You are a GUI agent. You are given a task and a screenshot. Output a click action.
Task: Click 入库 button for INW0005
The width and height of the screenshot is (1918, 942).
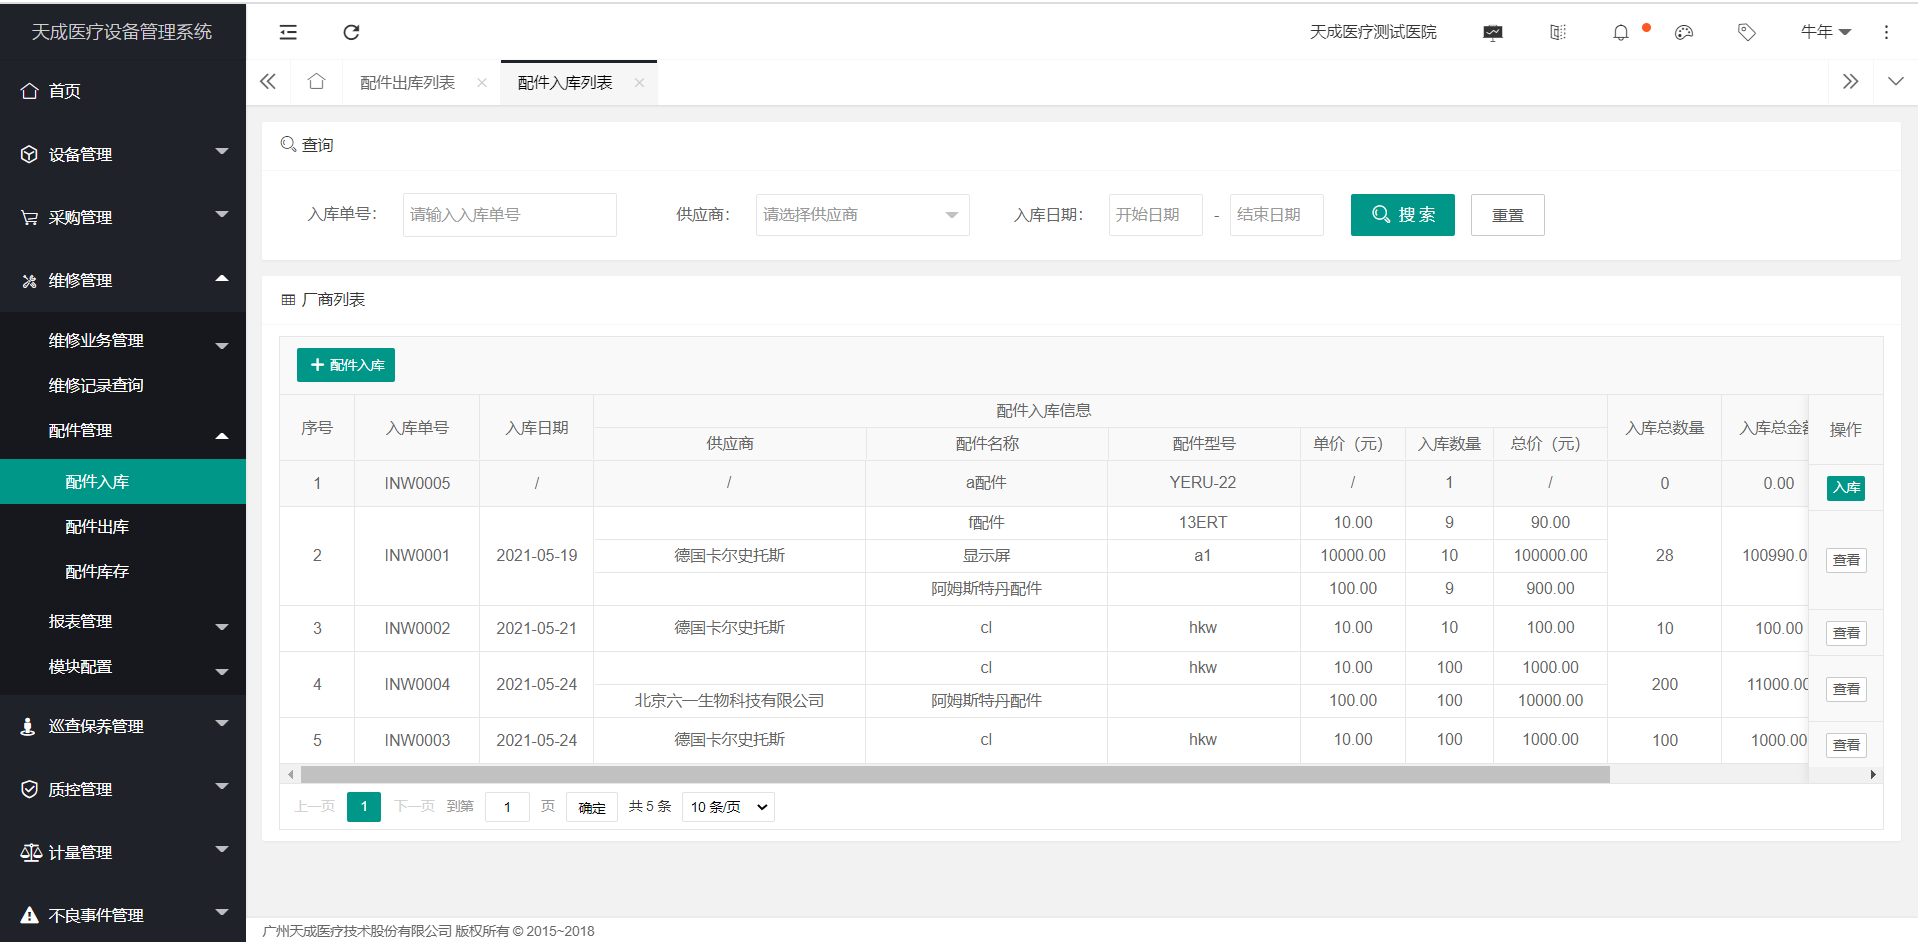1846,488
